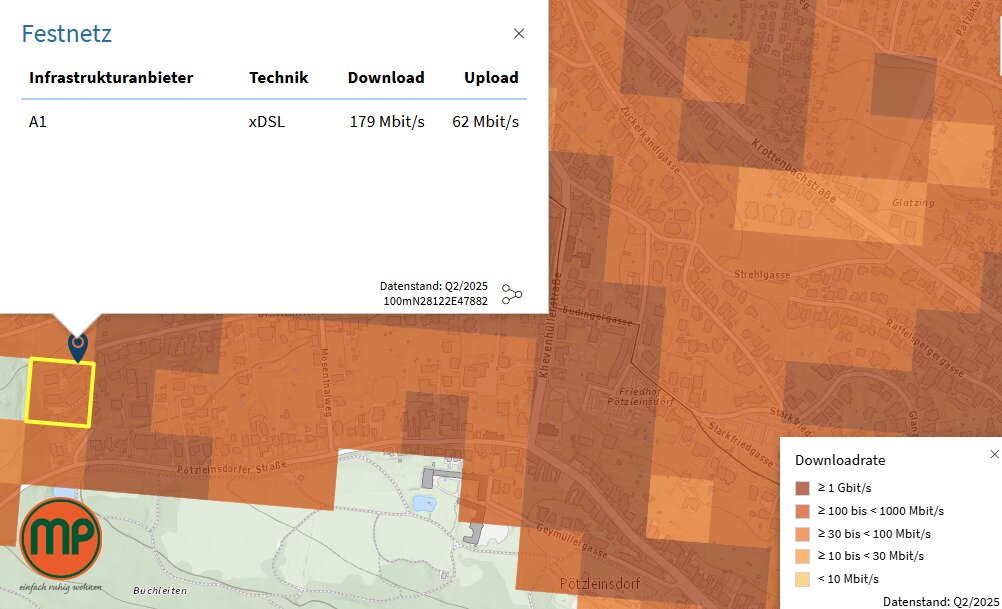Click the blue location pin marker
The width and height of the screenshot is (1002, 609).
77,345
